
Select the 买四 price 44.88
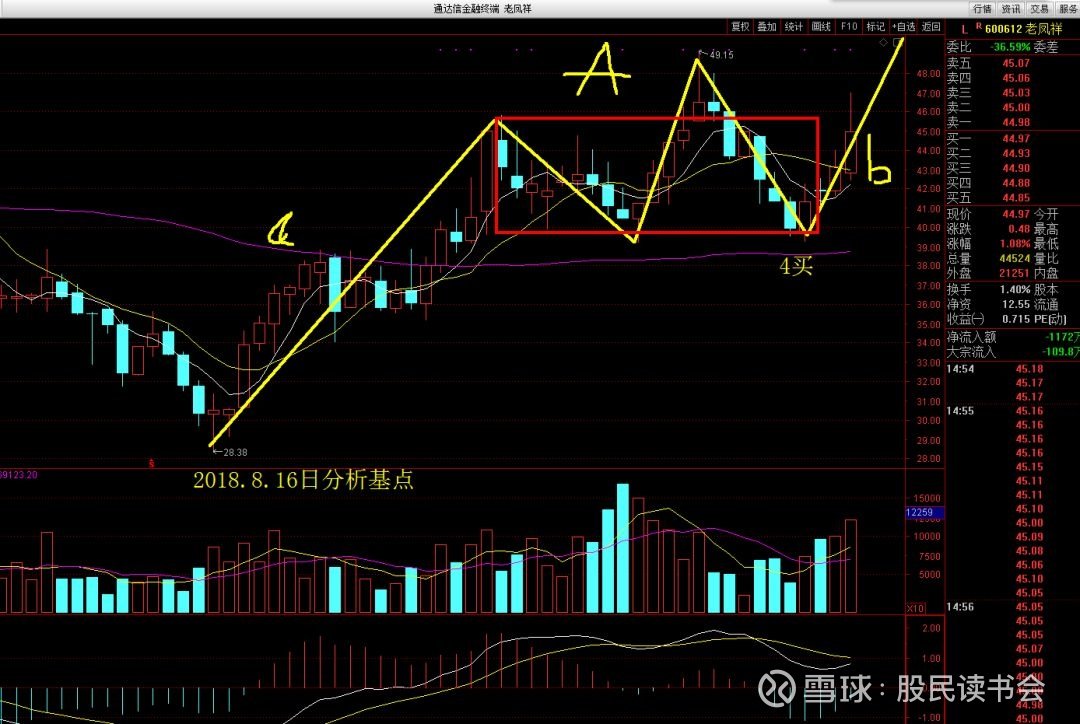(x=1016, y=183)
